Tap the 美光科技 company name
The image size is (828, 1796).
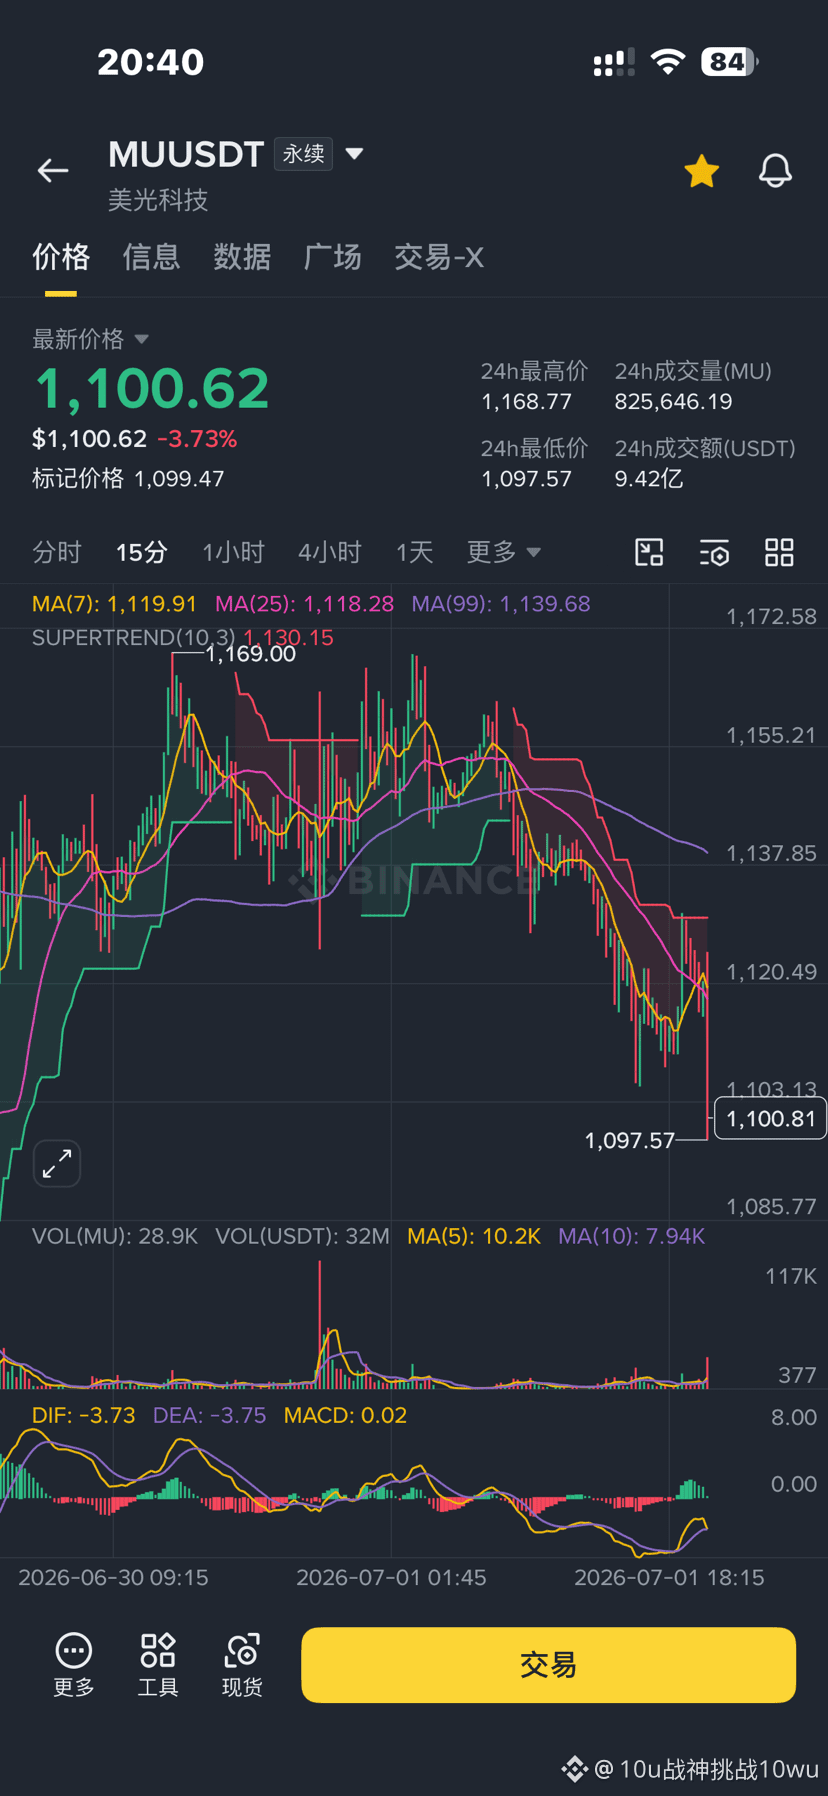(x=158, y=200)
